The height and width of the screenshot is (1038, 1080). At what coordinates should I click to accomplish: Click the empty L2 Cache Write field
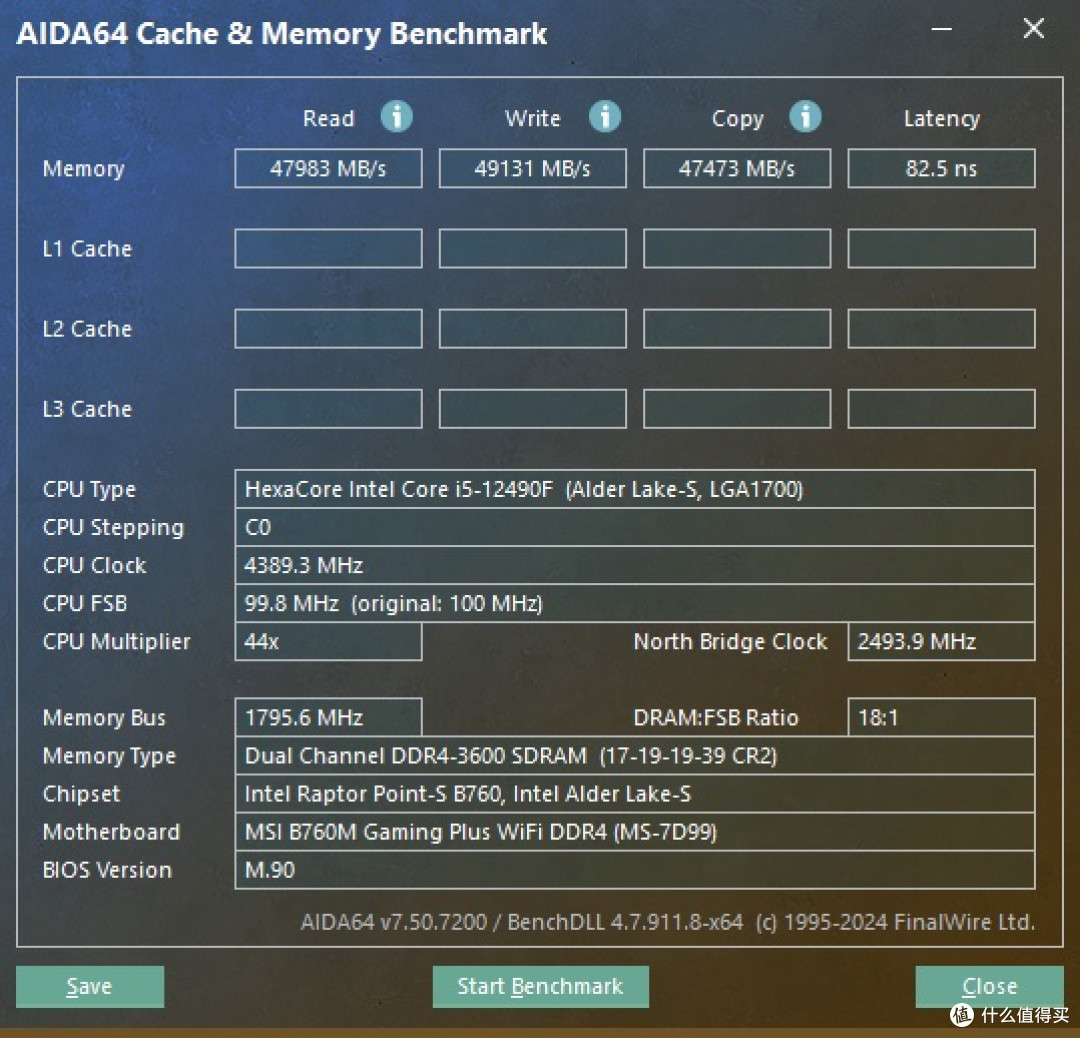click(532, 329)
